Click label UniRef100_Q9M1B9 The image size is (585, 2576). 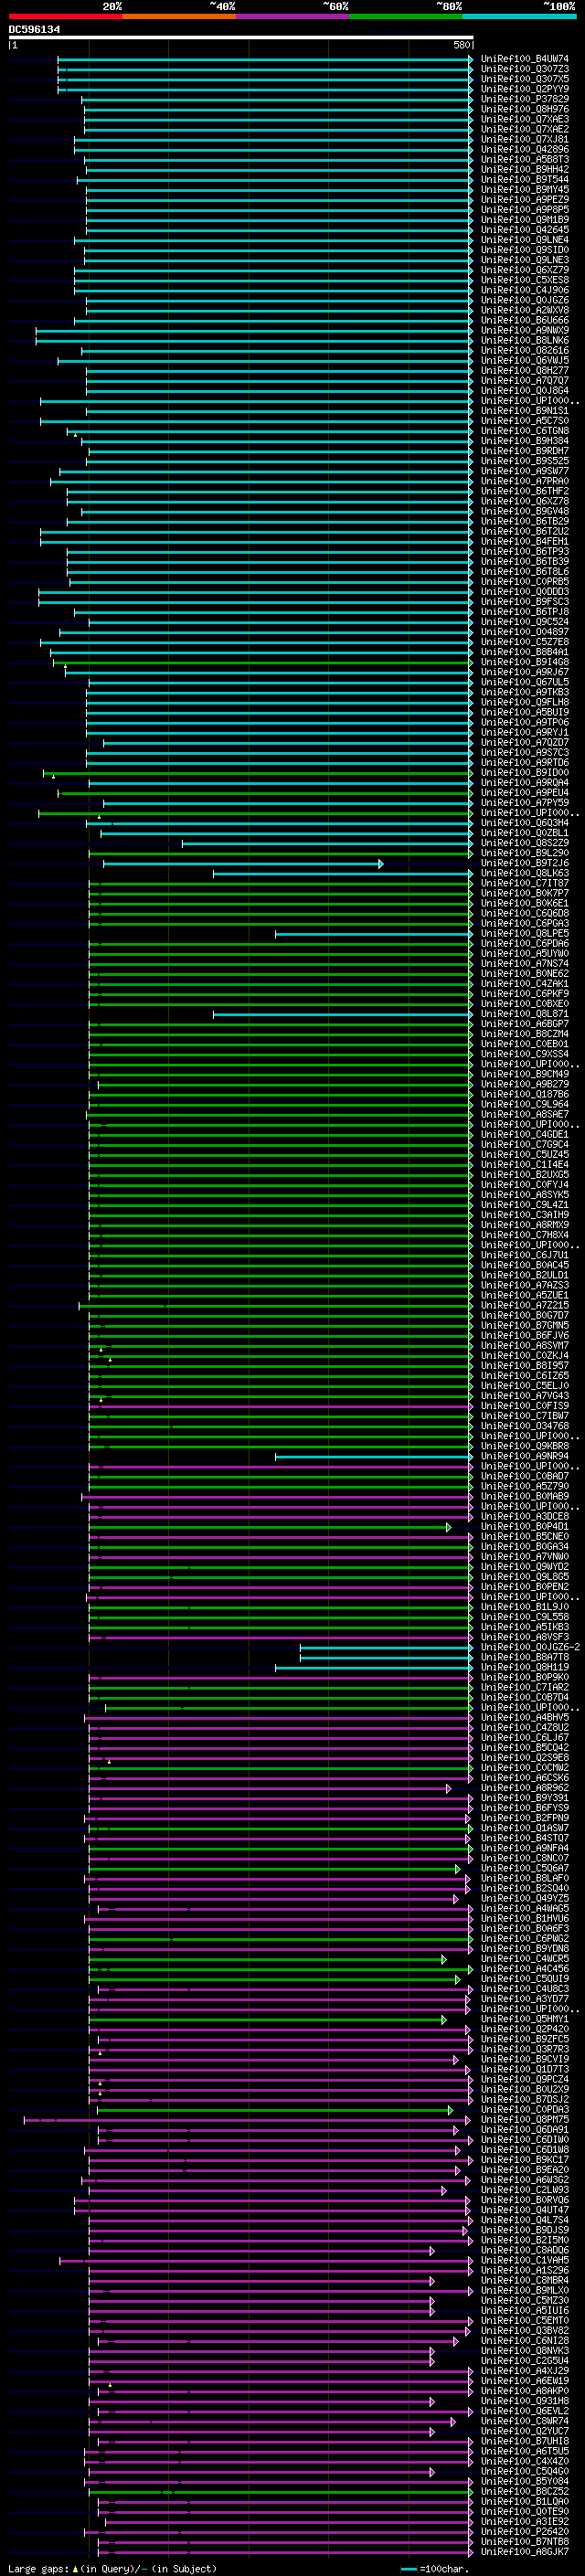click(525, 219)
